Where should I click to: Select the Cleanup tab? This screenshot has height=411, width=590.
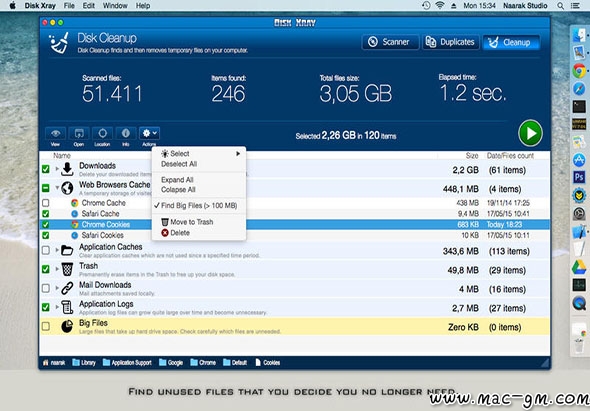tap(511, 42)
